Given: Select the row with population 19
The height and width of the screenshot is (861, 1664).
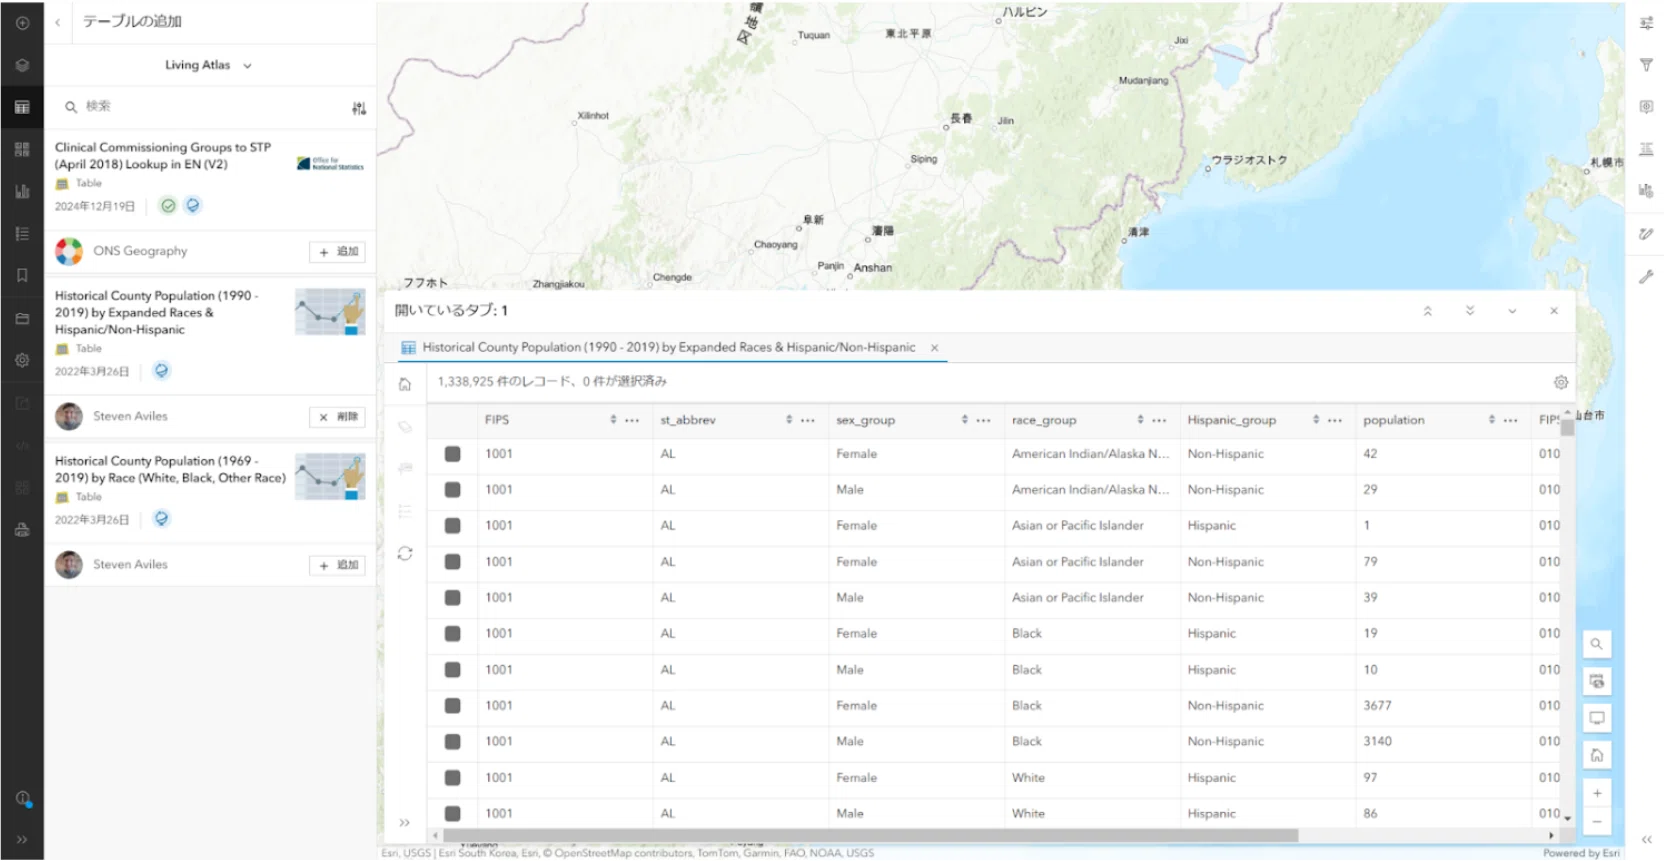Looking at the screenshot, I should tap(453, 634).
